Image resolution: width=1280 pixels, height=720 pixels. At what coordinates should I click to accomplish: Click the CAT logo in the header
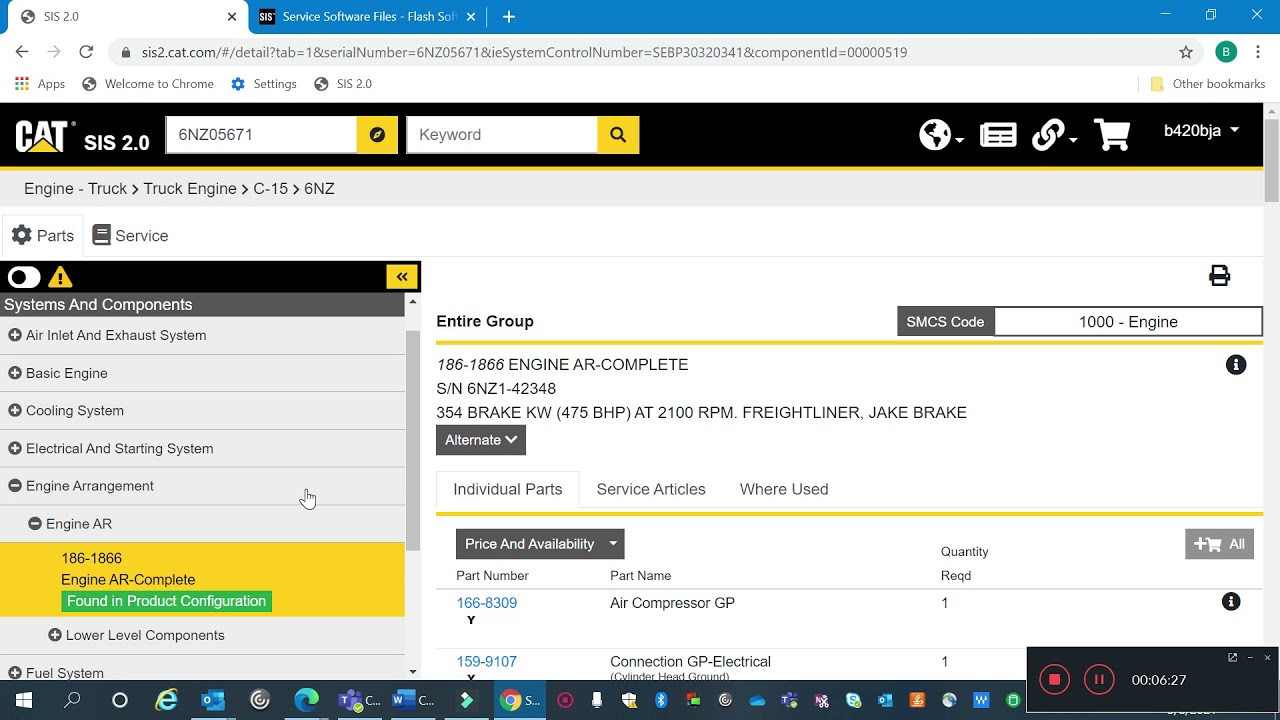(x=45, y=136)
